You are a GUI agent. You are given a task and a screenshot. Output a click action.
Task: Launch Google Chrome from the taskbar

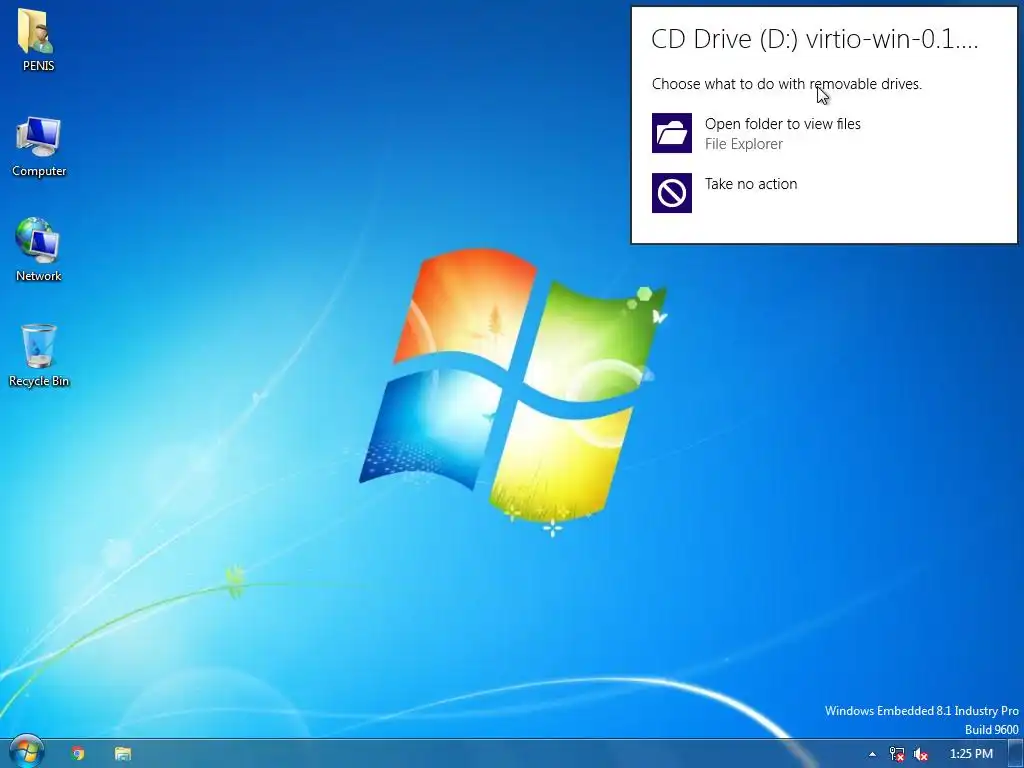(x=78, y=754)
